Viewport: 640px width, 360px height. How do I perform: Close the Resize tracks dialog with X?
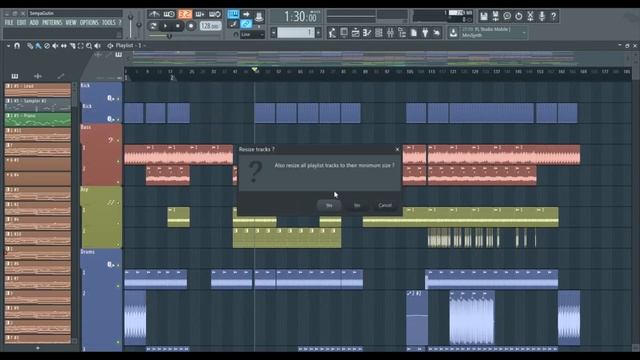pos(397,149)
